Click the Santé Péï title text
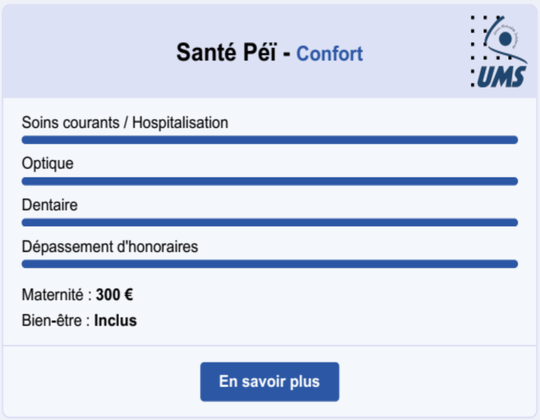Viewport: 540px width, 420px height. click(x=226, y=53)
